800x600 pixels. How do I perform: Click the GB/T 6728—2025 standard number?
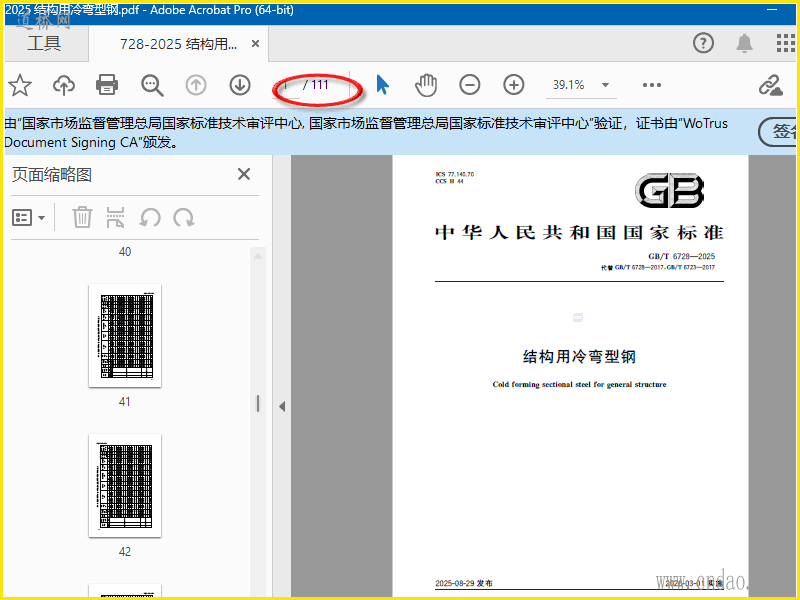pos(682,256)
